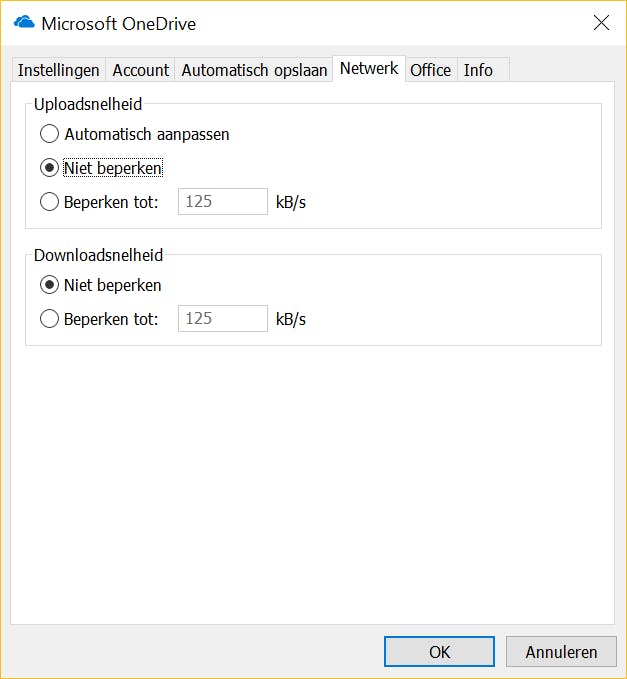The height and width of the screenshot is (679, 627).
Task: Click the download limit kB/s input field
Action: point(222,319)
